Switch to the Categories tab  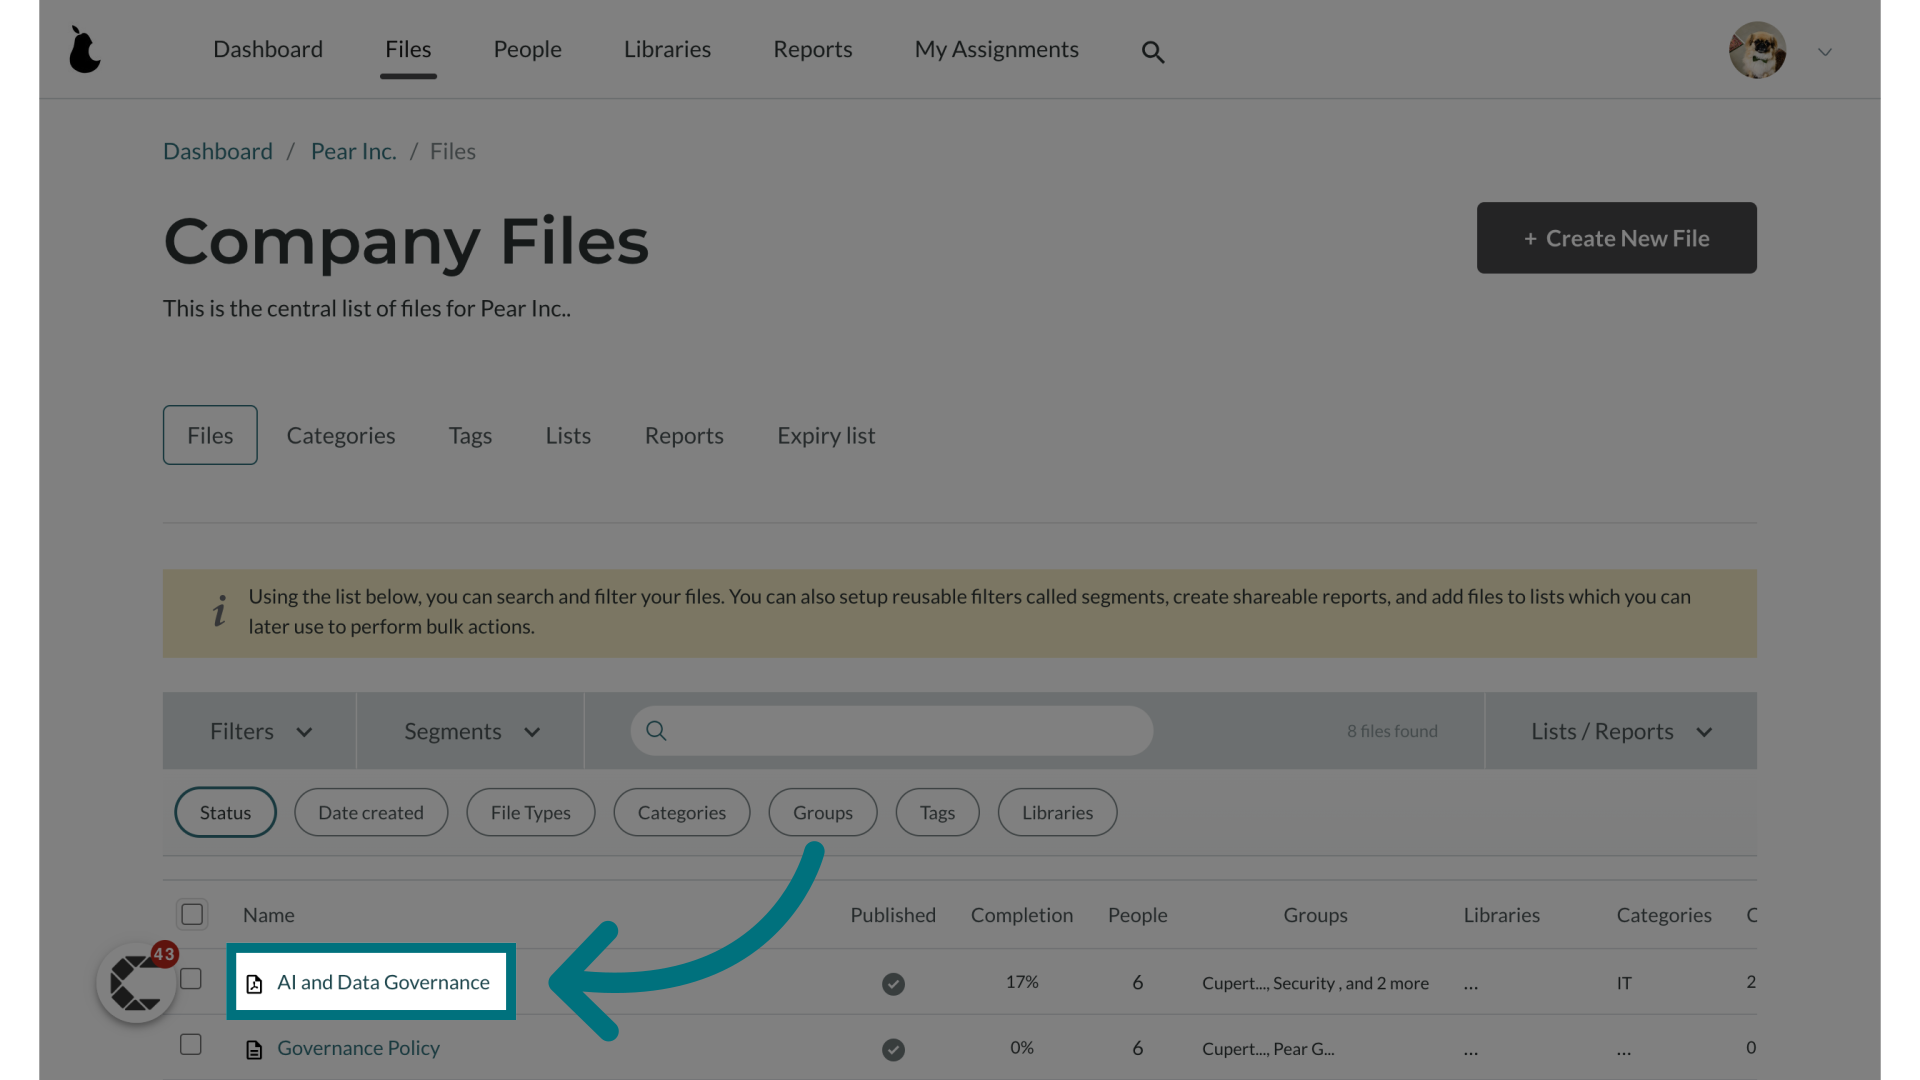pyautogui.click(x=340, y=434)
